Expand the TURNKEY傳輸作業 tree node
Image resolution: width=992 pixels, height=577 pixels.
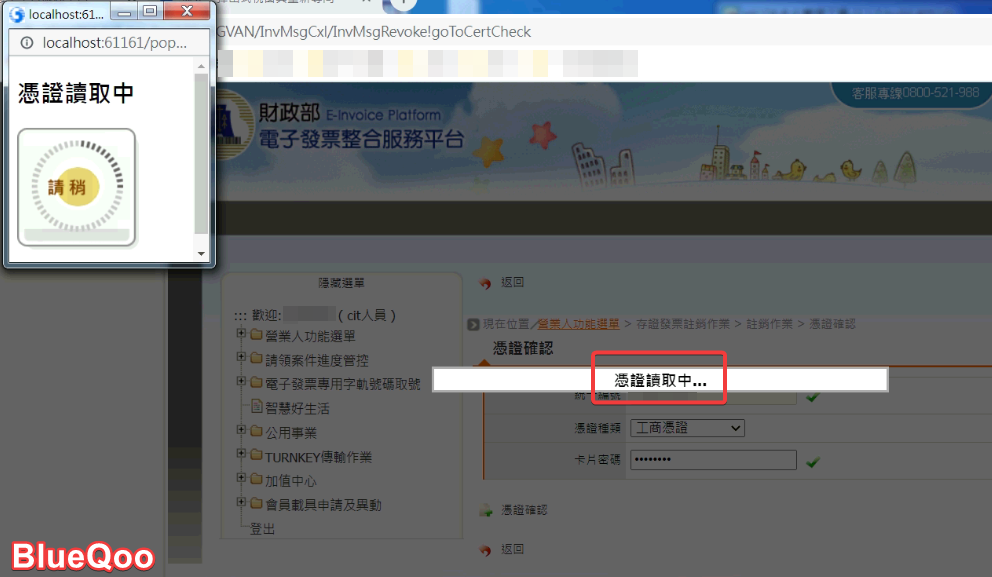pyautogui.click(x=241, y=456)
